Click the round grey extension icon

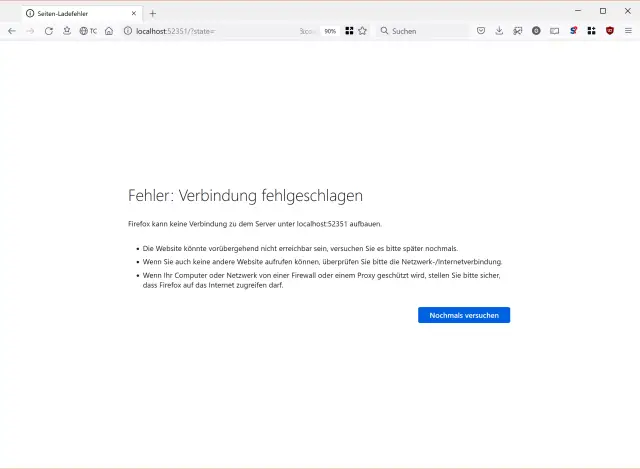tap(536, 31)
